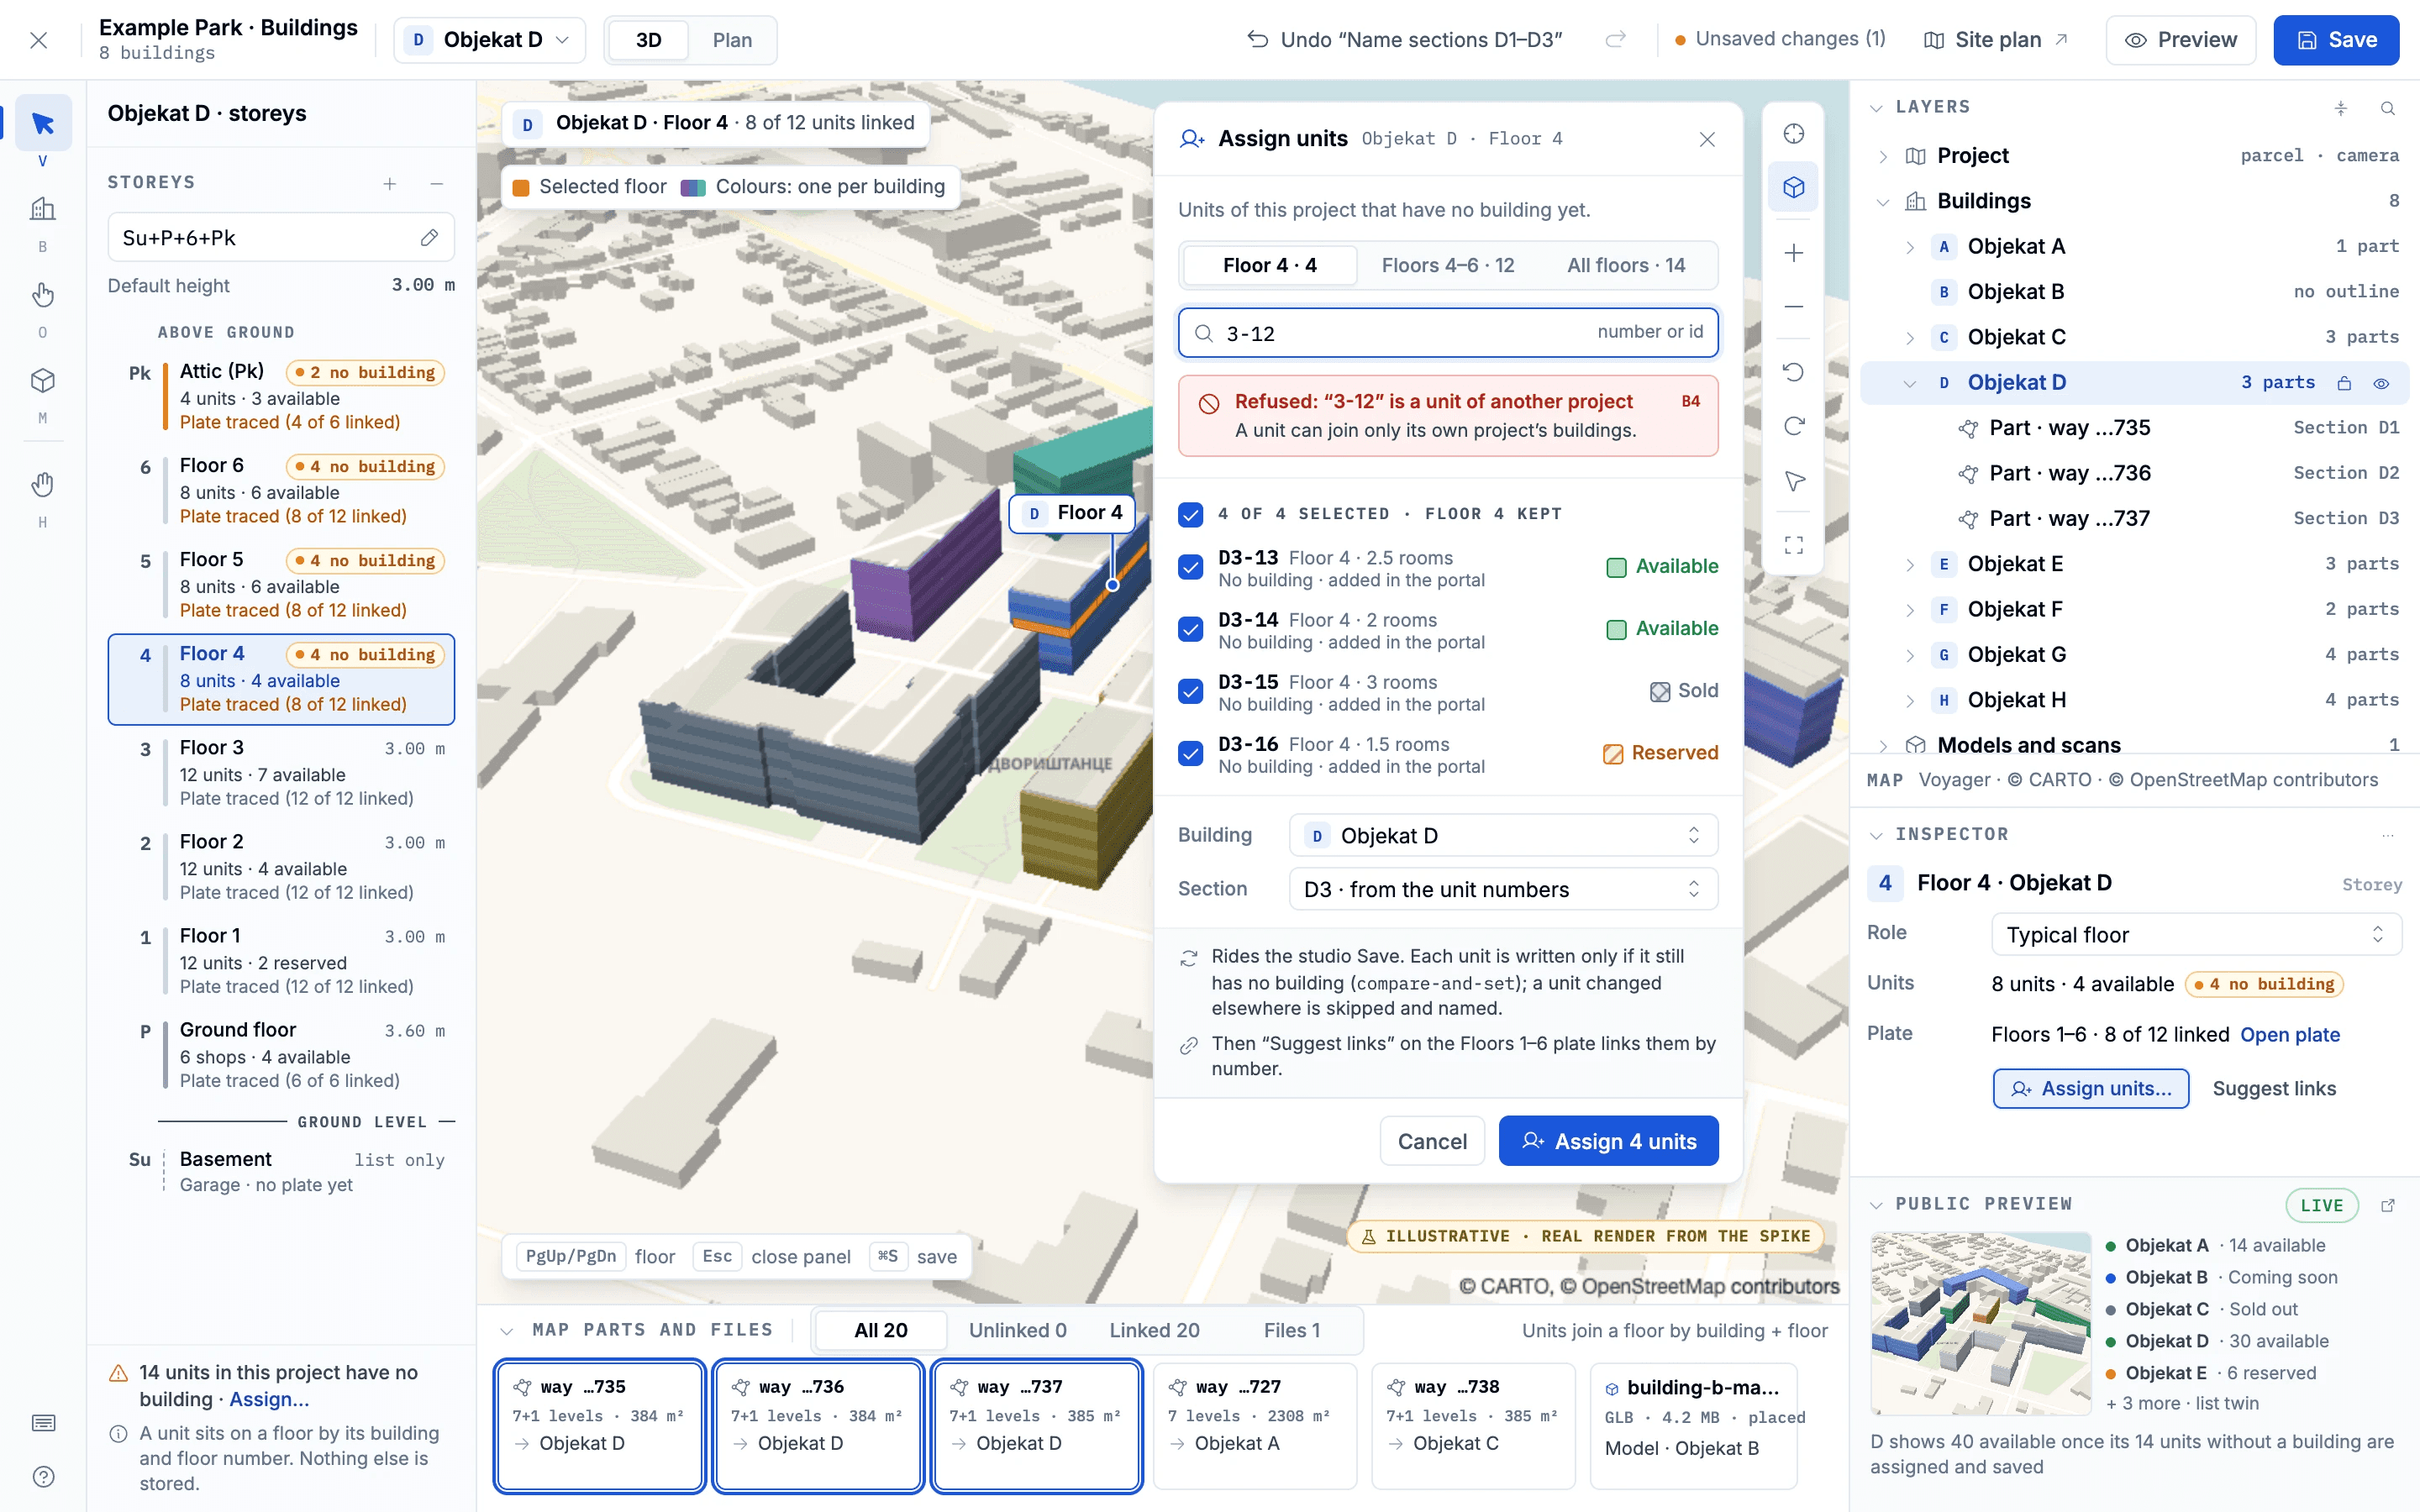Zoom in the map with plus button
Screen dimensions: 2420x1512
[x=1794, y=253]
